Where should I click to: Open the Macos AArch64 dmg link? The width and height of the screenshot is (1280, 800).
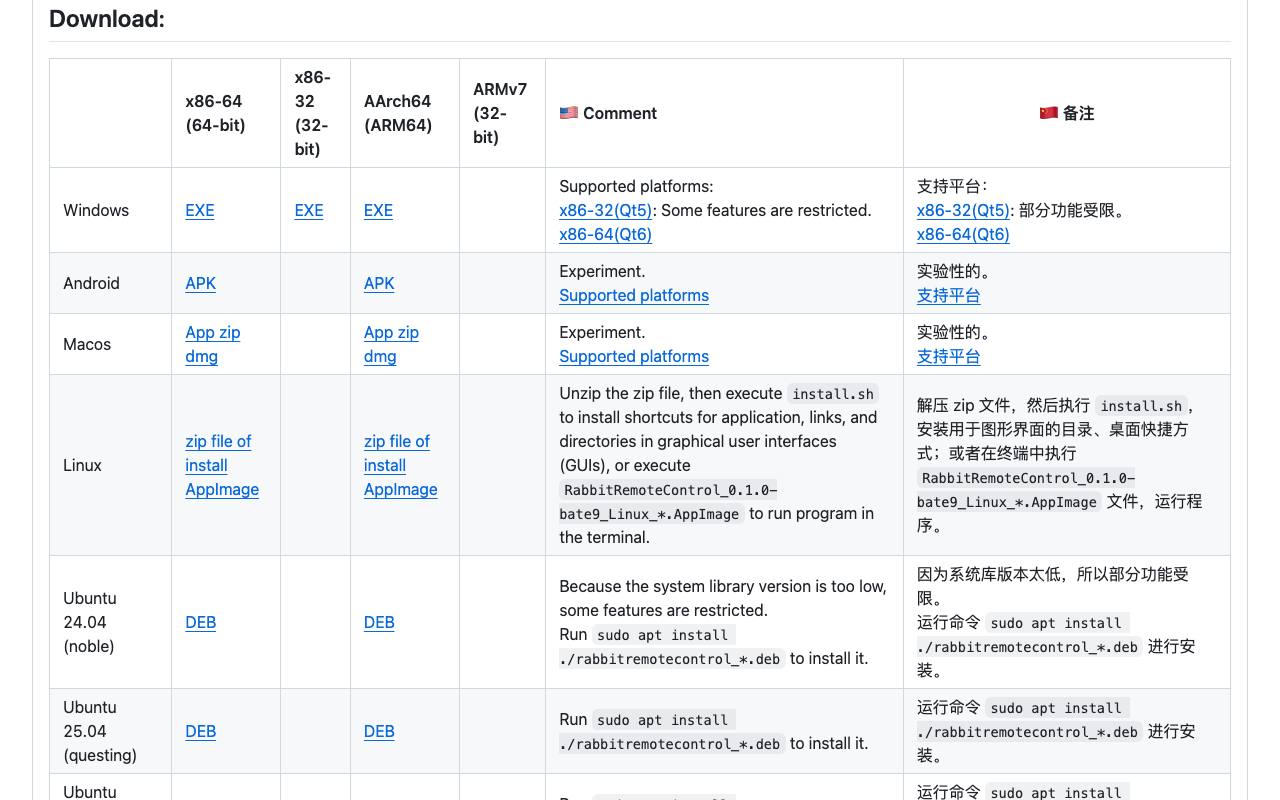tap(380, 356)
